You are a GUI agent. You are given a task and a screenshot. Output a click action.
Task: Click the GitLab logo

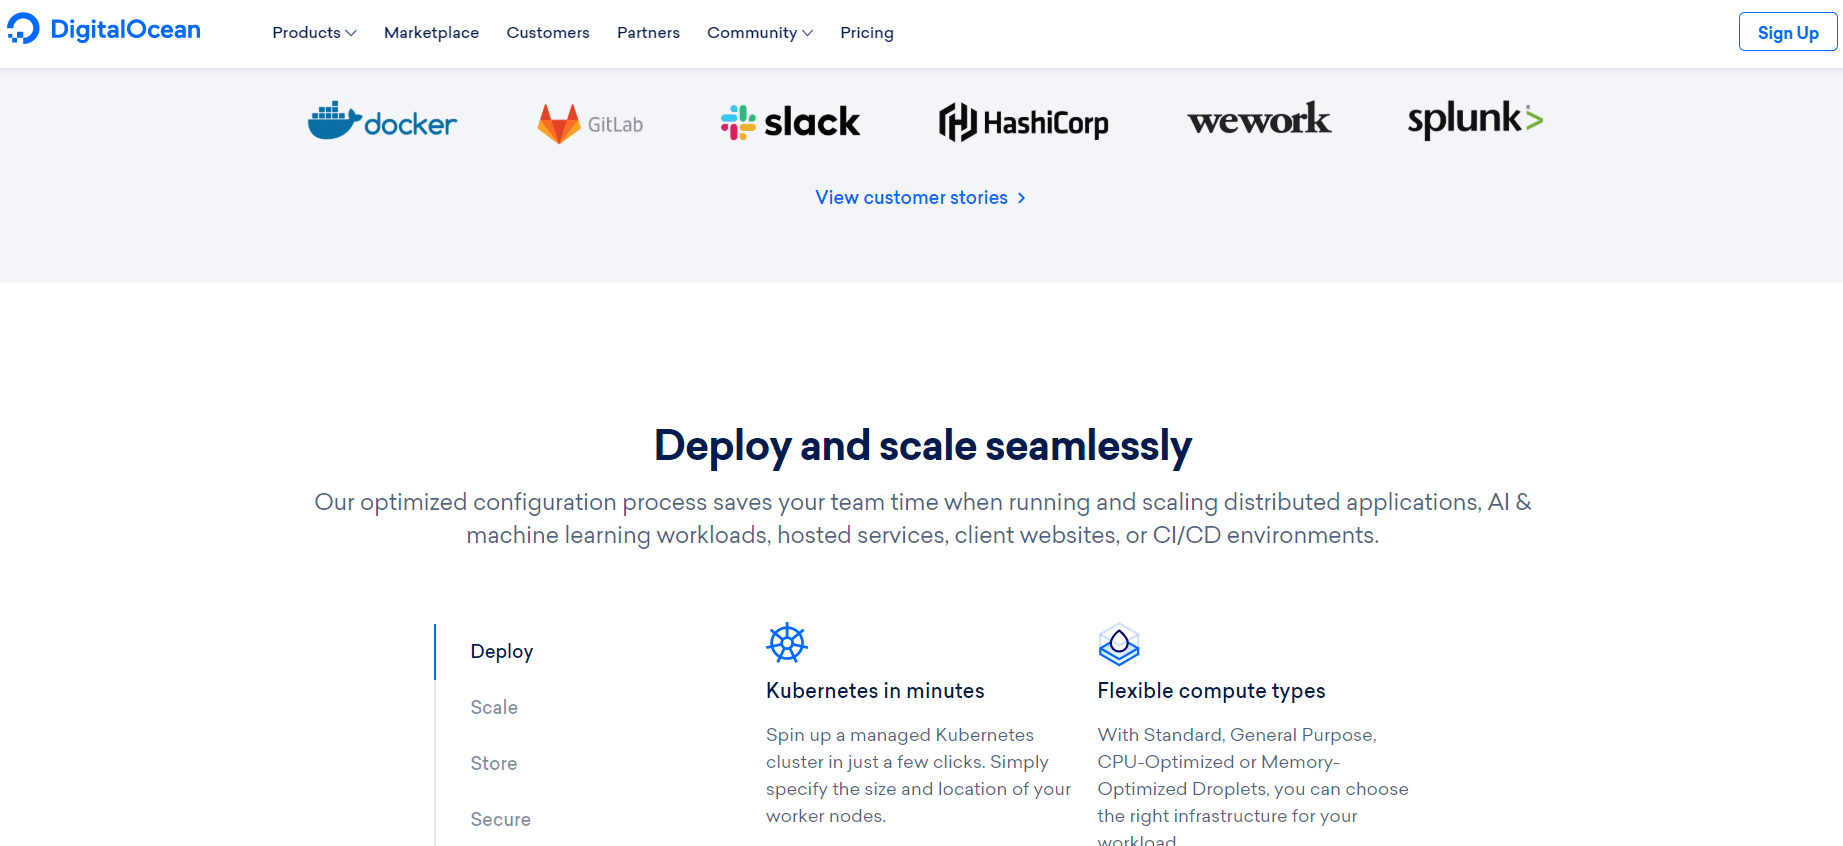590,124
